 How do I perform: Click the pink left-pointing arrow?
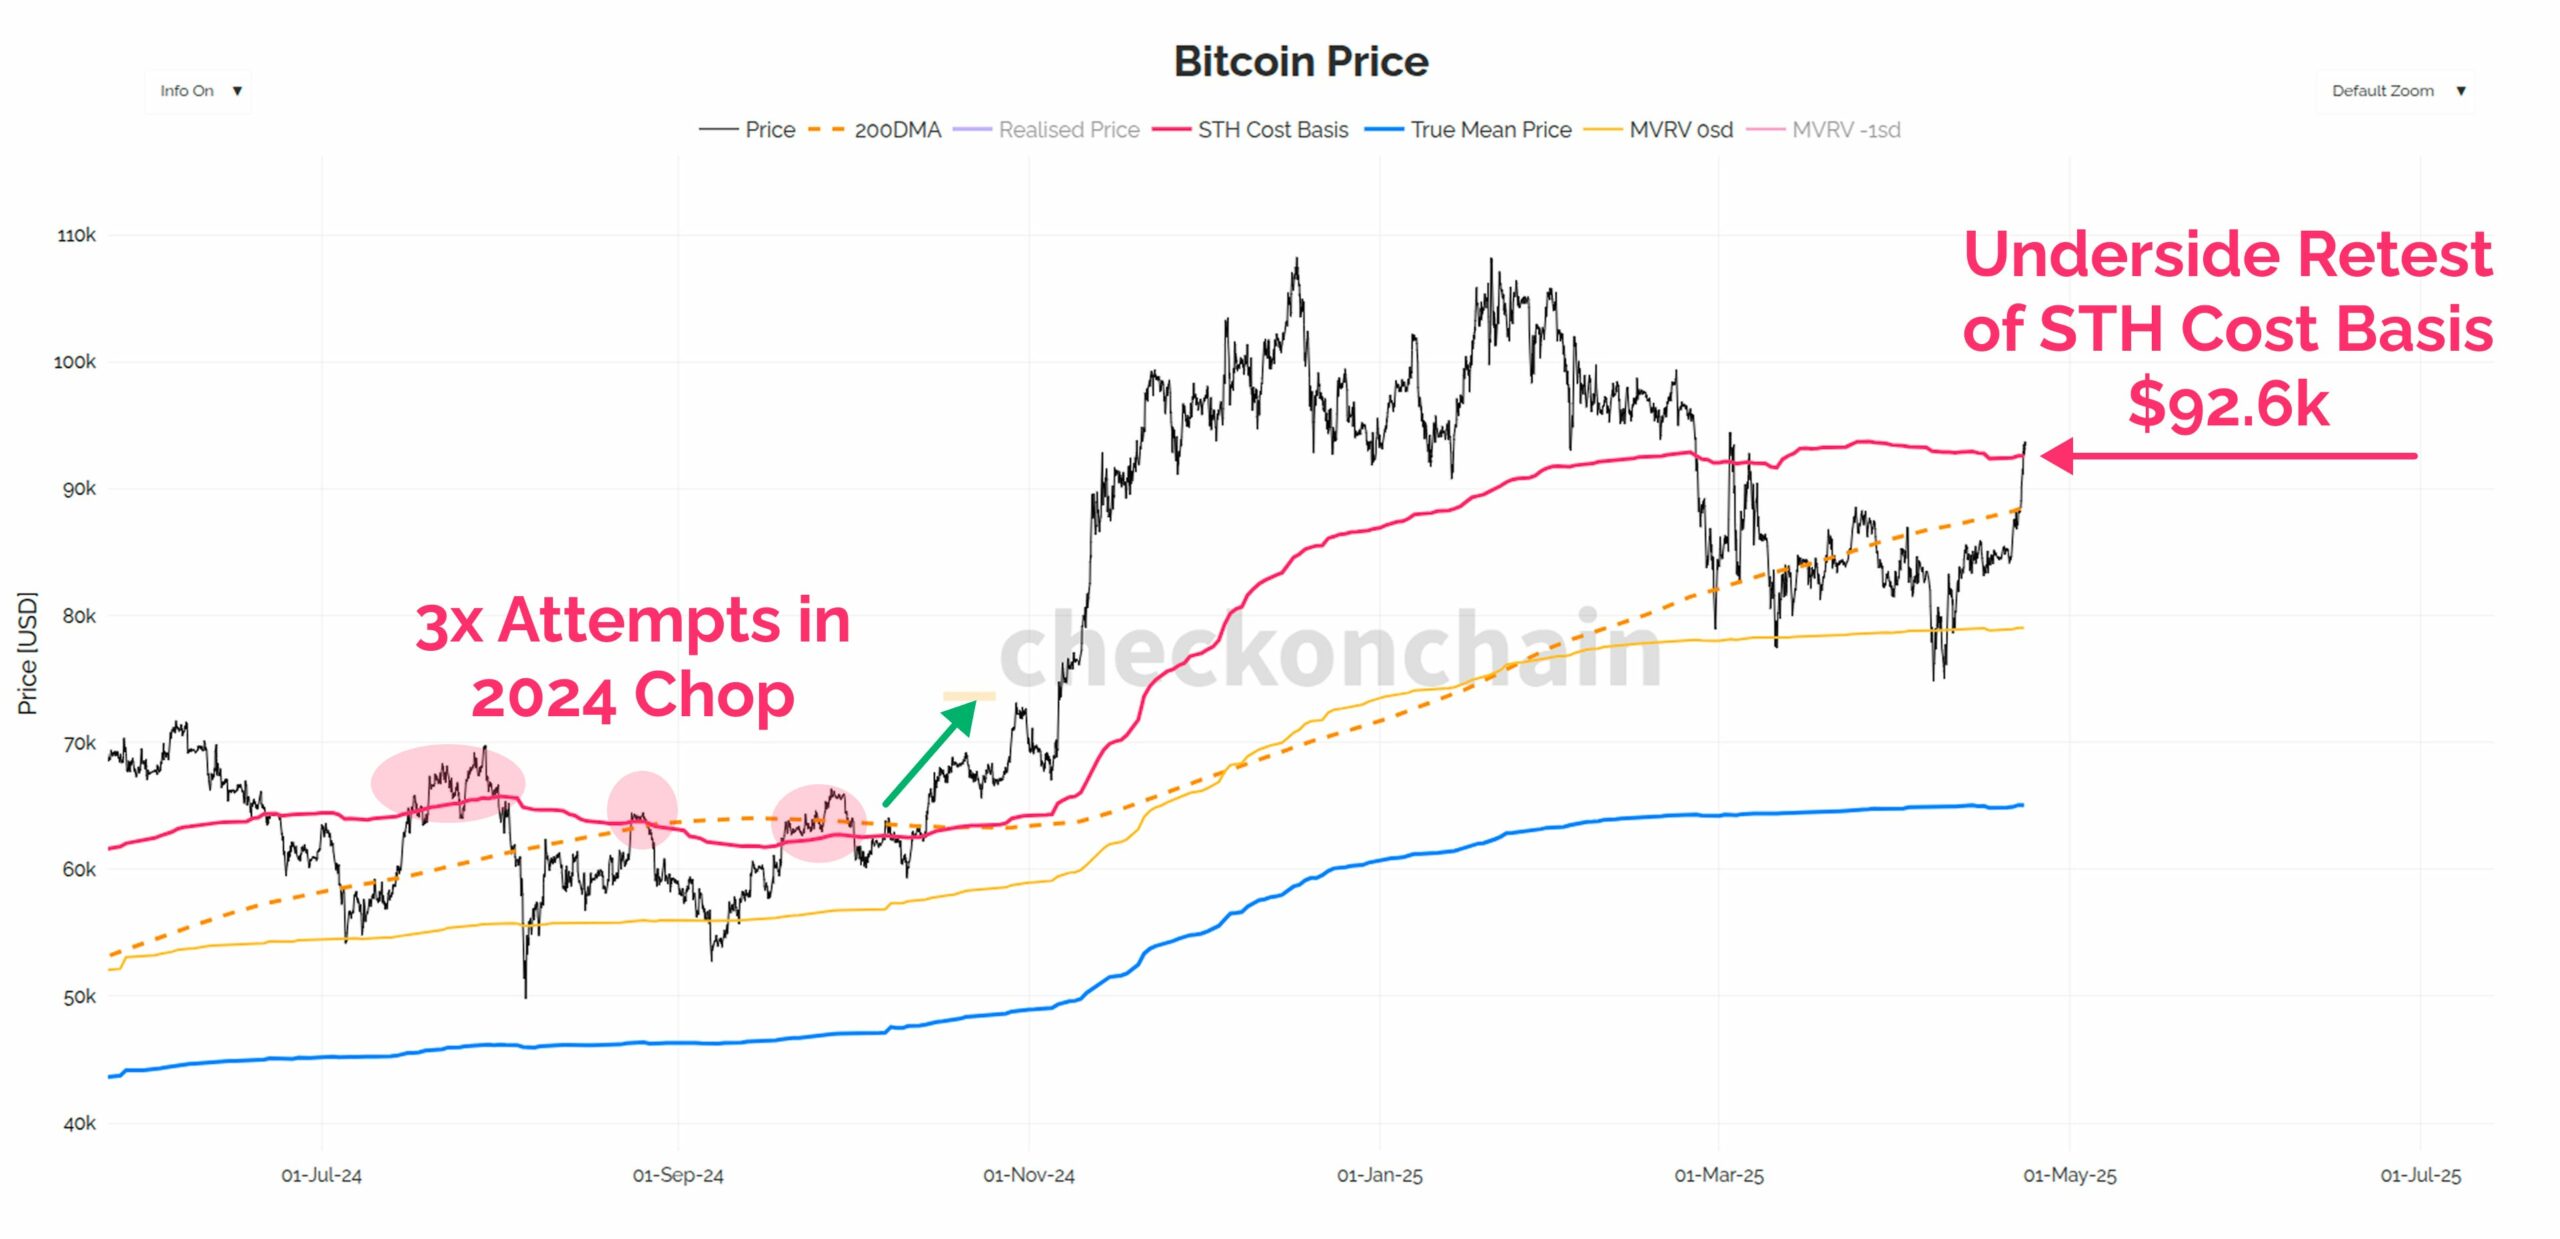(x=2228, y=456)
